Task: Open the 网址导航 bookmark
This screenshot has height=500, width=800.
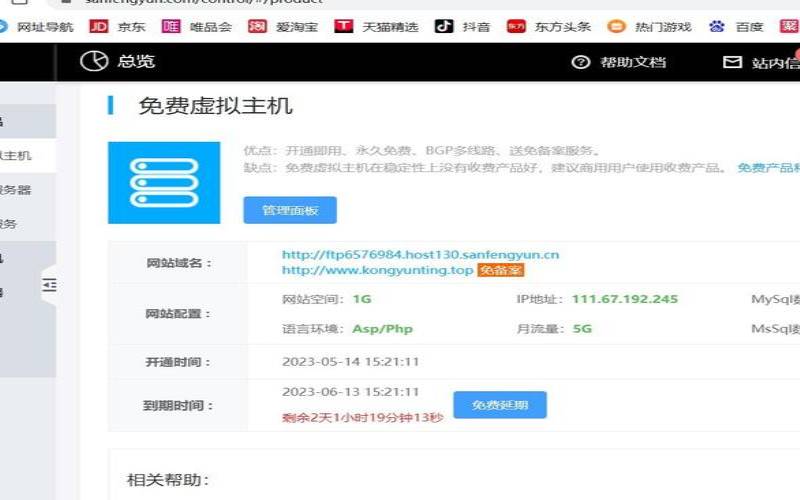Action: pyautogui.click(x=45, y=27)
